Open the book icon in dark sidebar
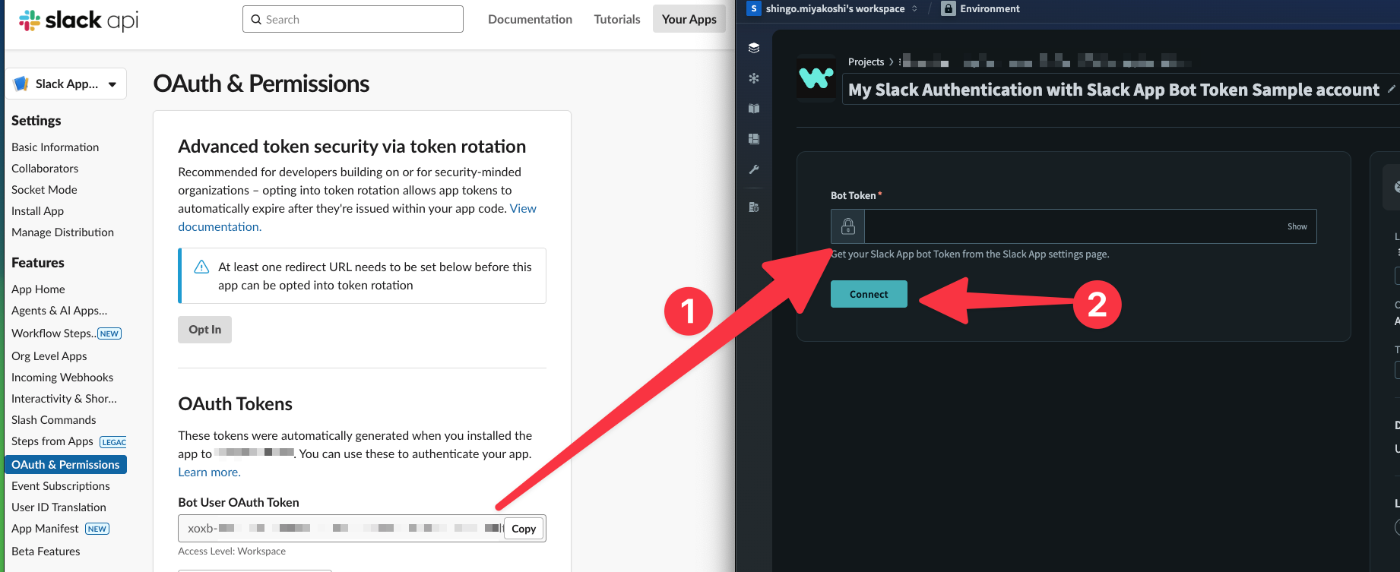This screenshot has height=572, width=1400. (x=754, y=108)
